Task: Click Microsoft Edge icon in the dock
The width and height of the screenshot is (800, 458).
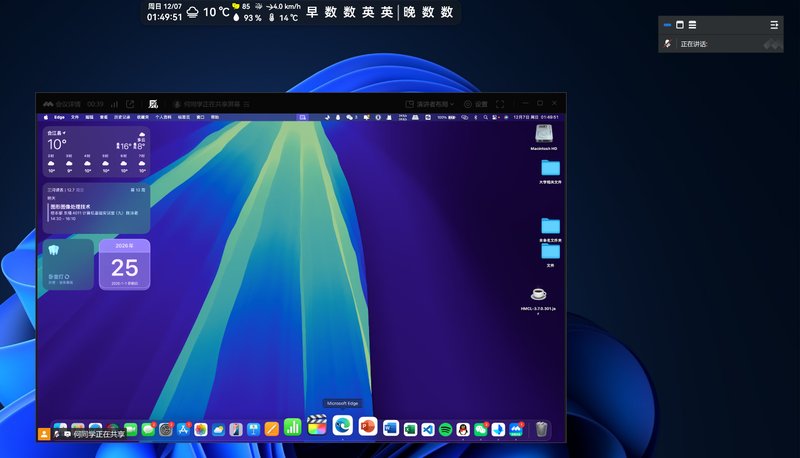Action: tap(342, 426)
